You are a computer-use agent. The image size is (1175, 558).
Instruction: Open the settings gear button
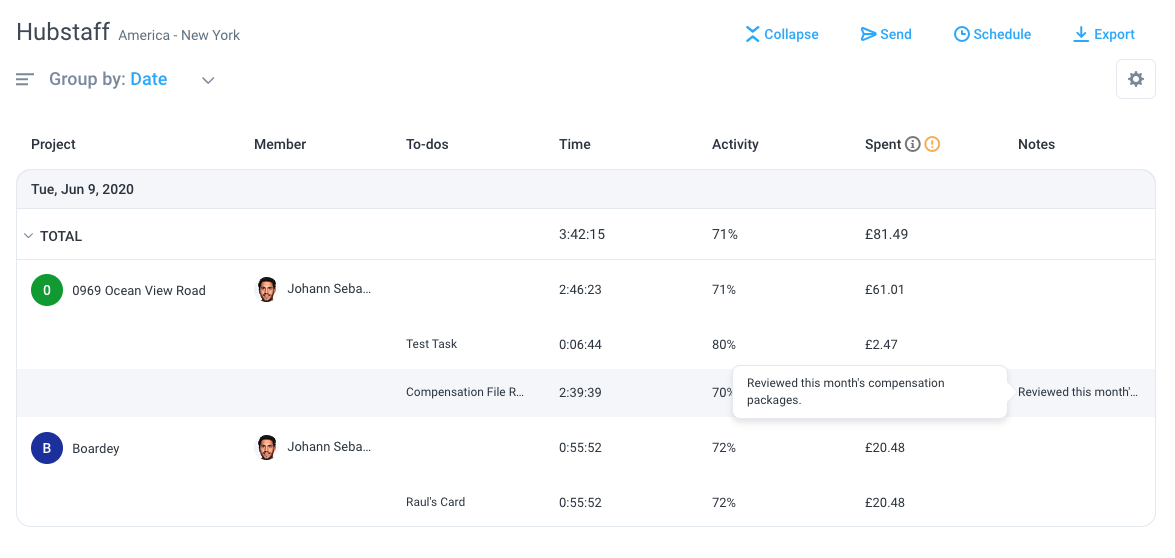point(1135,79)
